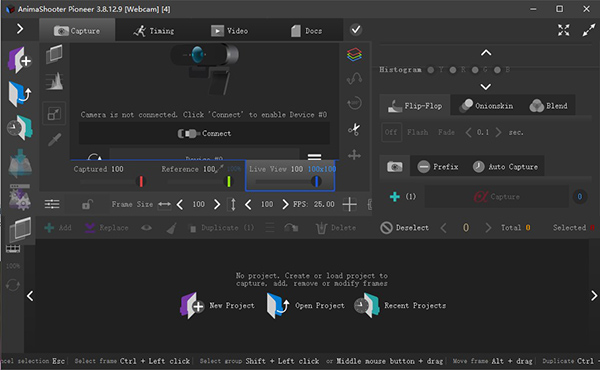Open the hamburger menu near Device
The image size is (600, 370).
[x=315, y=157]
